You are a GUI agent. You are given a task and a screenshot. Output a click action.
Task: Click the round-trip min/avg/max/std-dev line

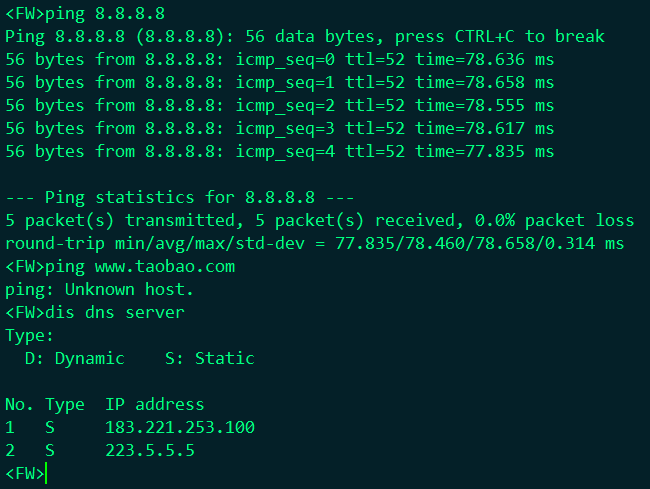pyautogui.click(x=314, y=244)
